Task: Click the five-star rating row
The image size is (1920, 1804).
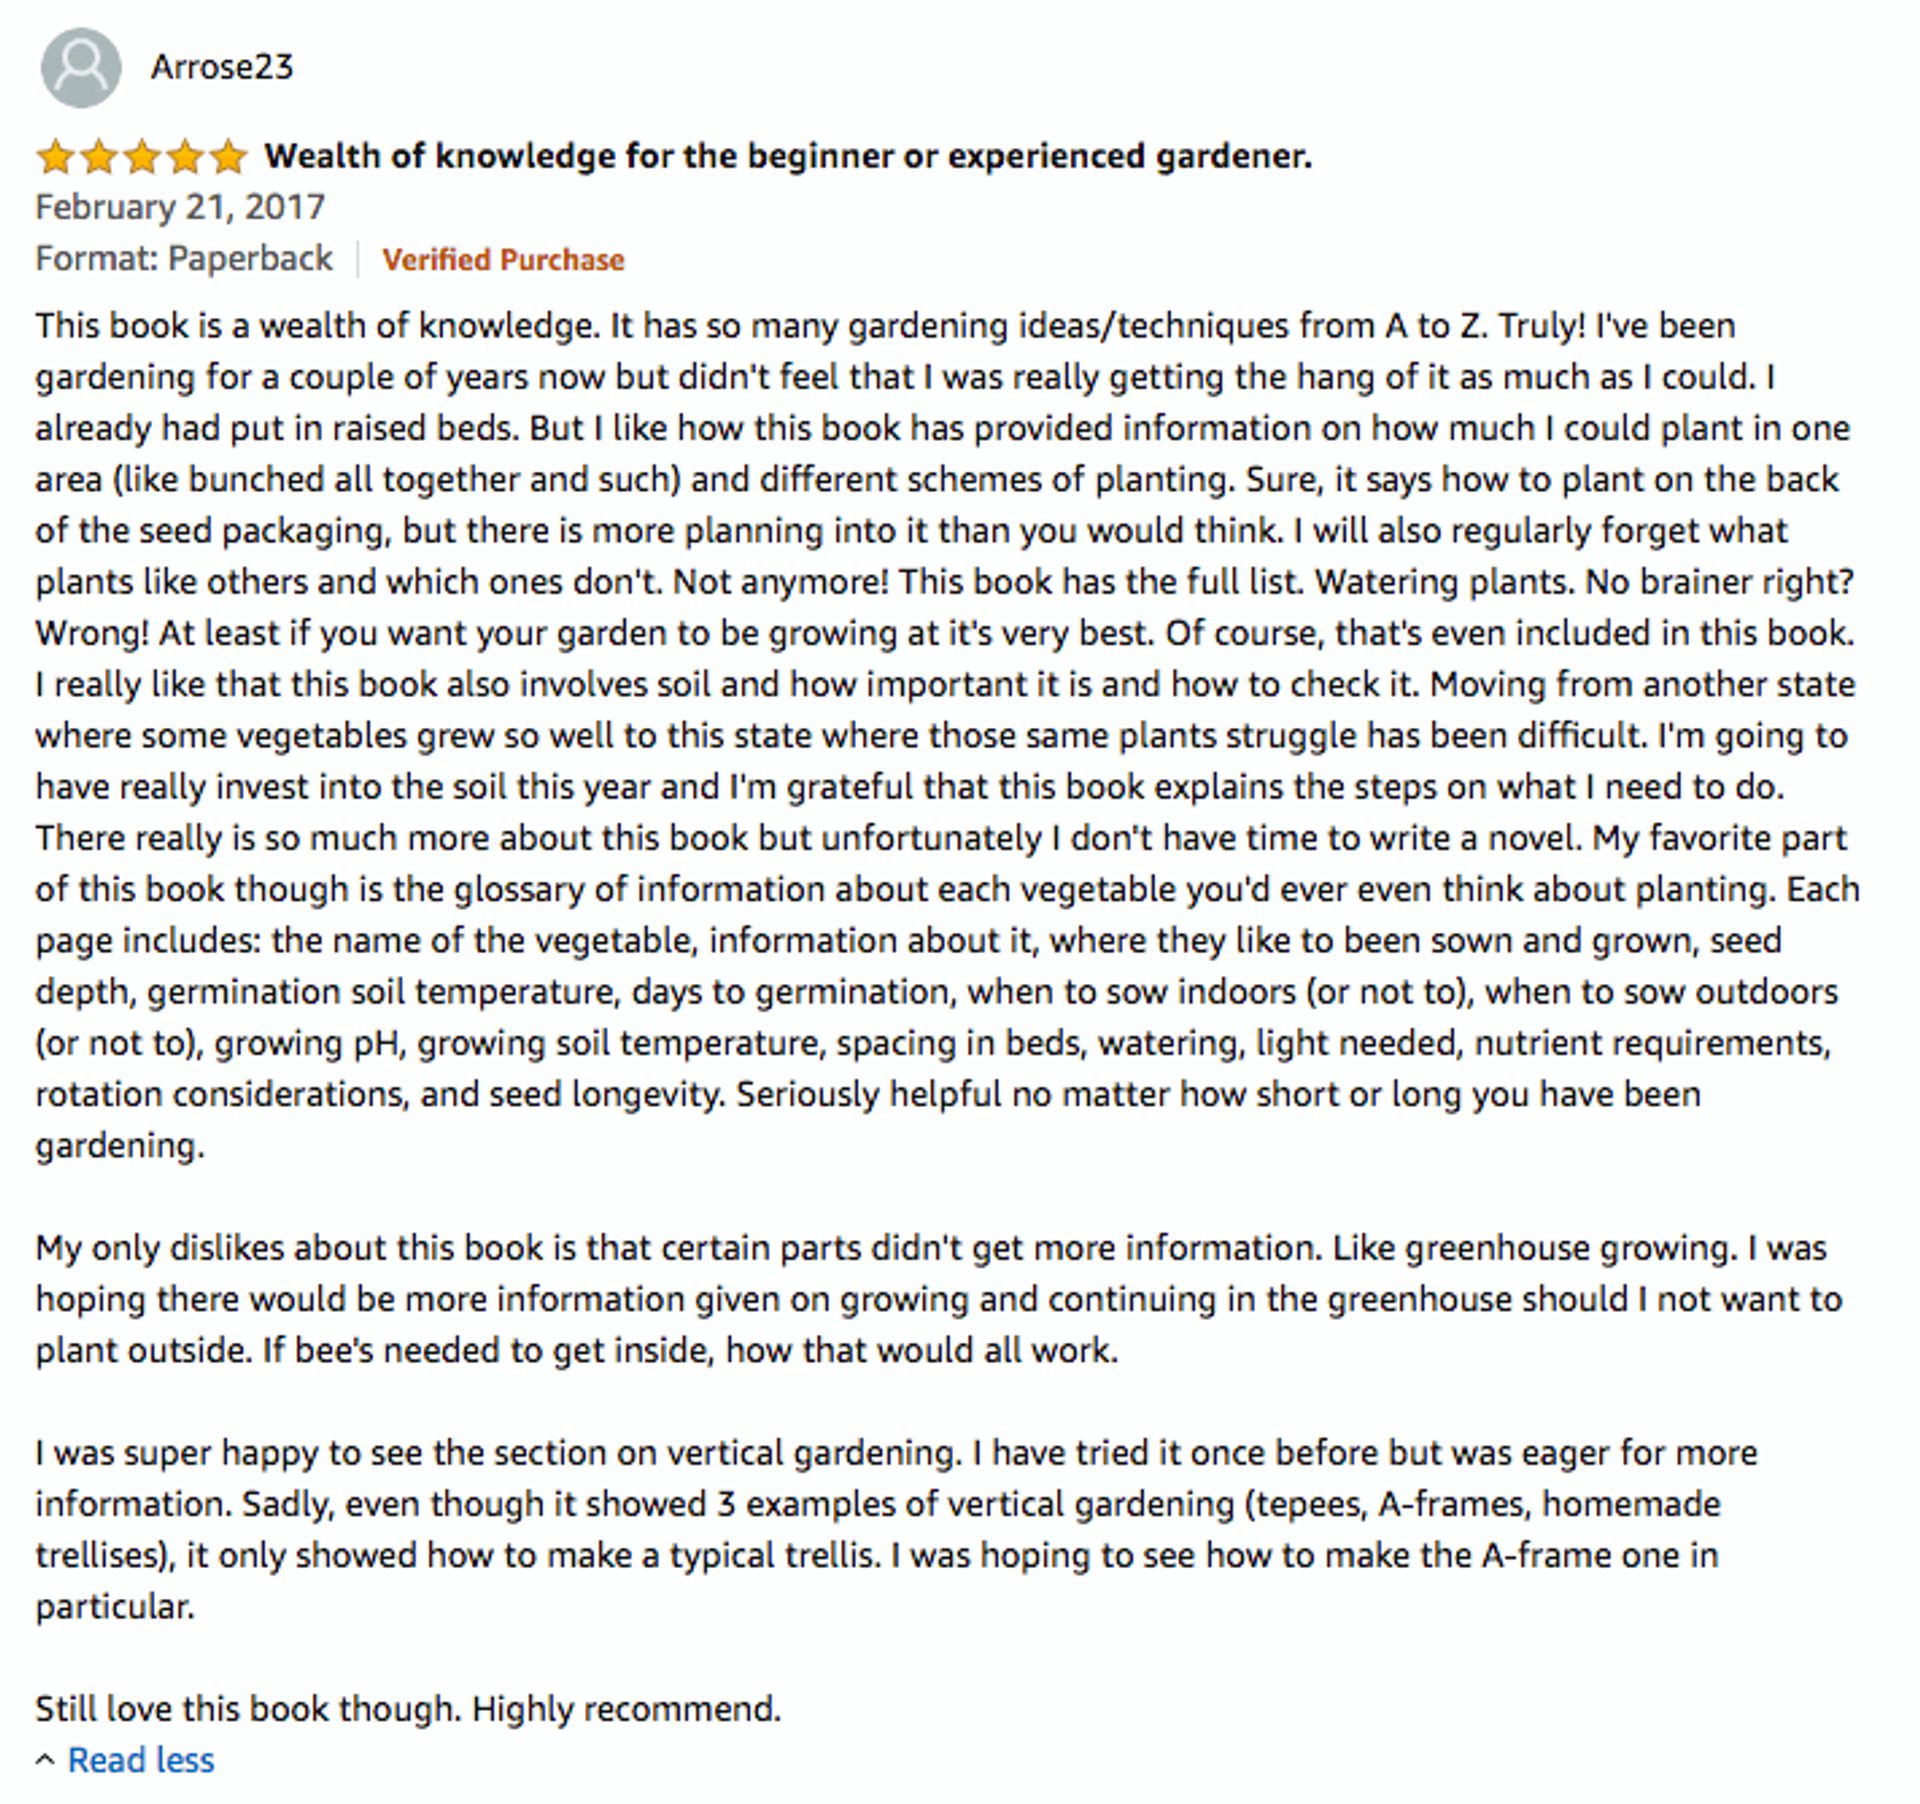Action: (x=143, y=155)
